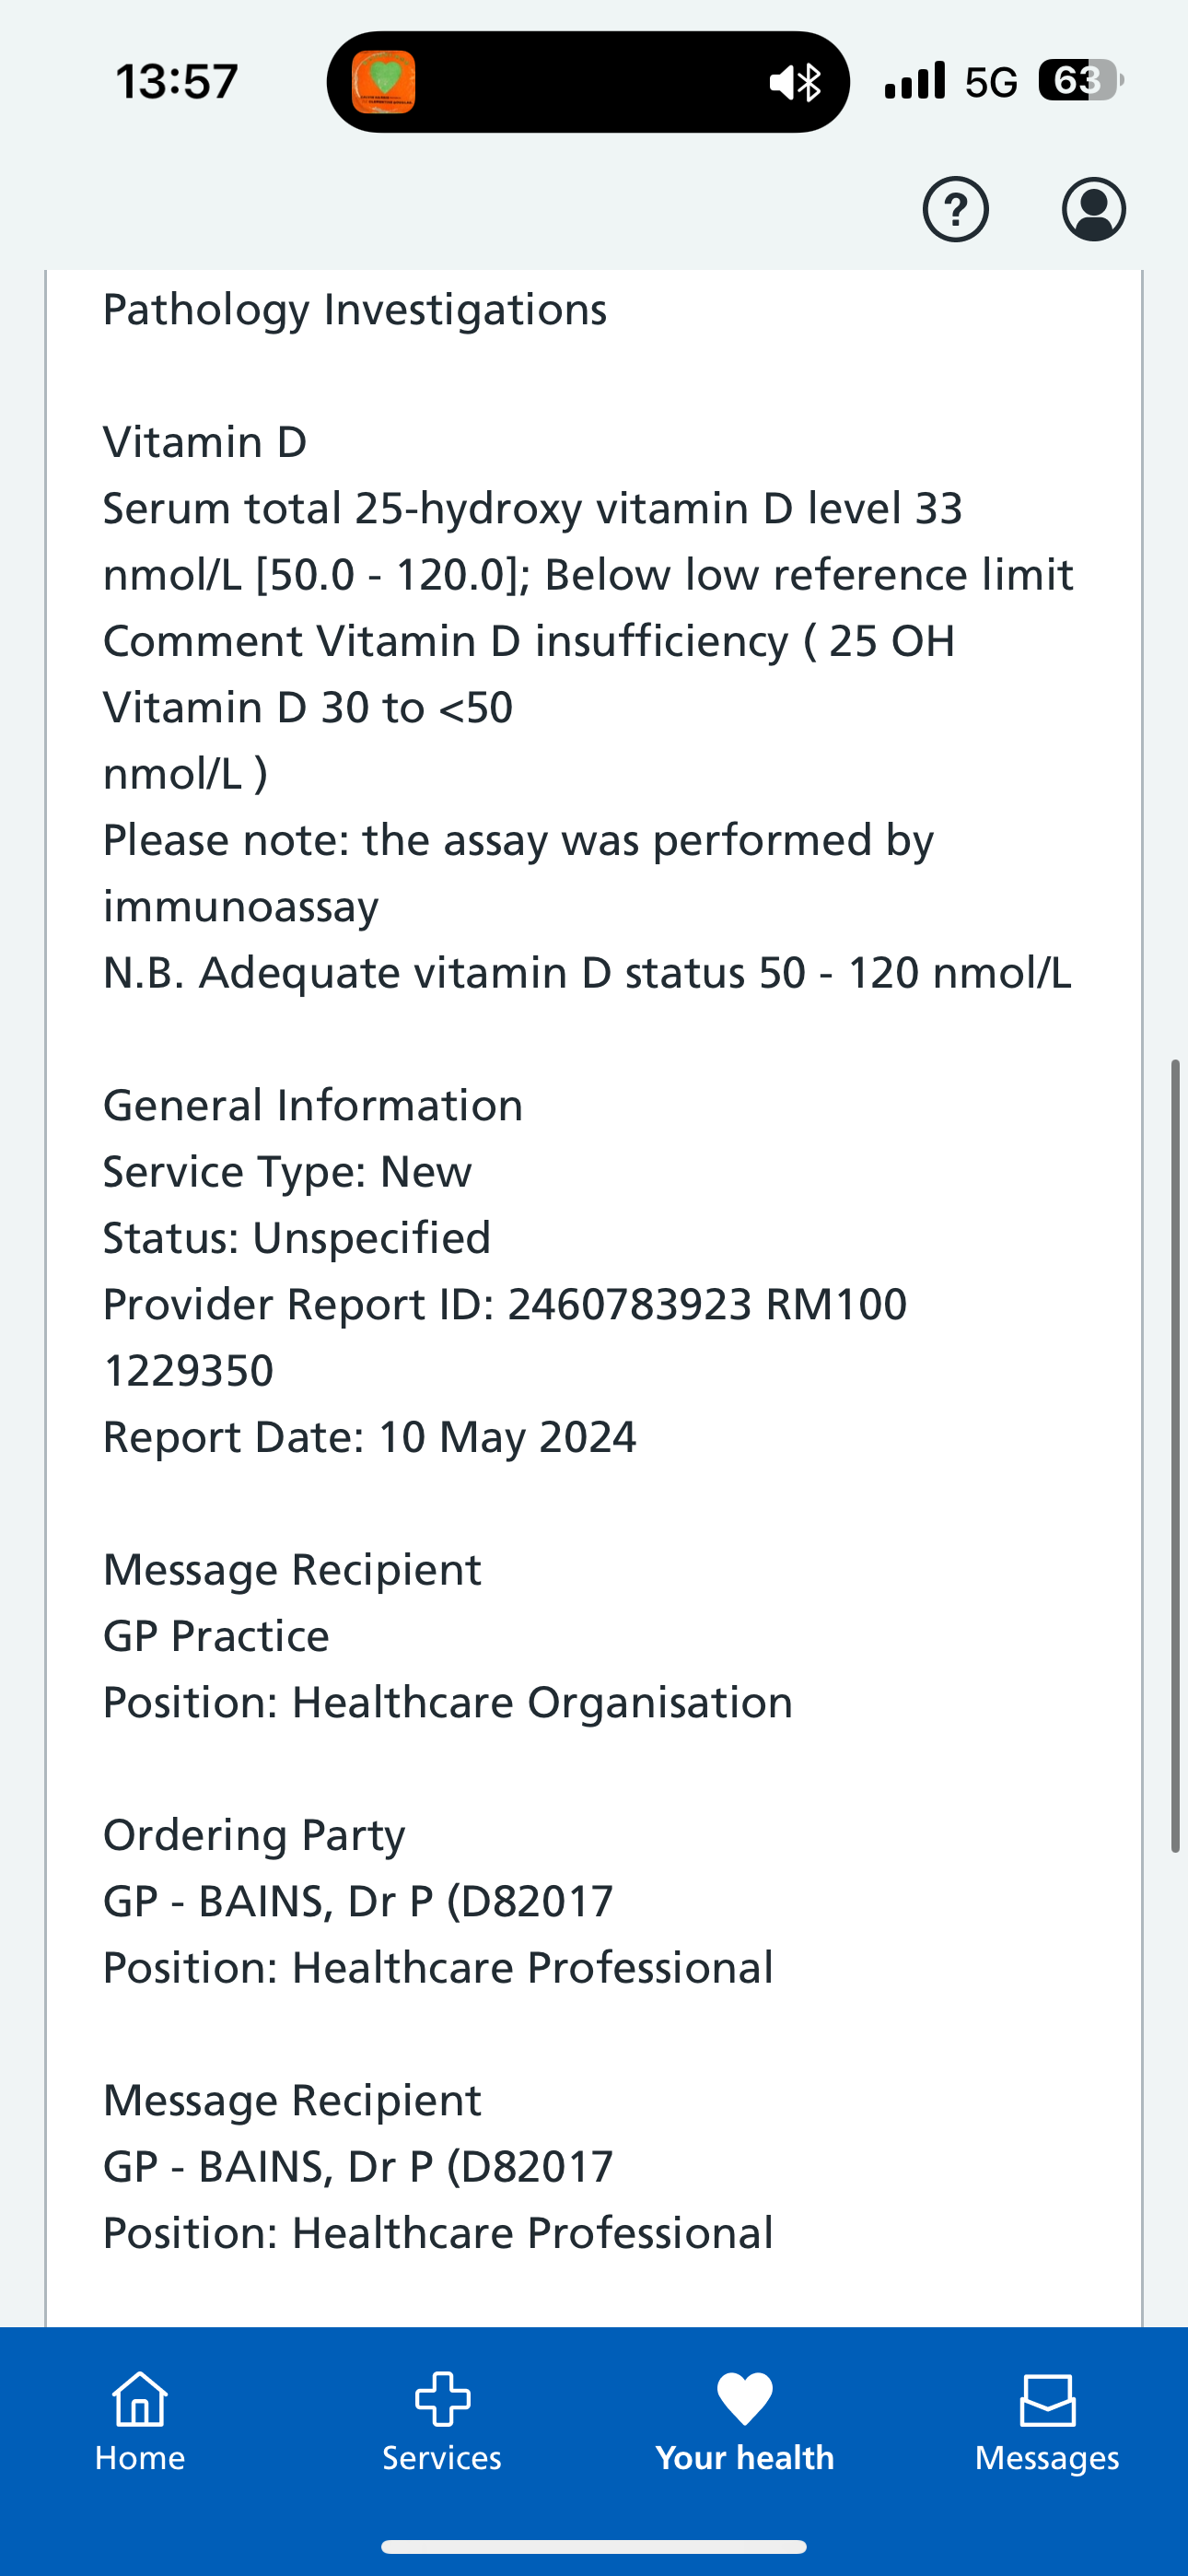Tap the cellular signal bars

[914, 81]
